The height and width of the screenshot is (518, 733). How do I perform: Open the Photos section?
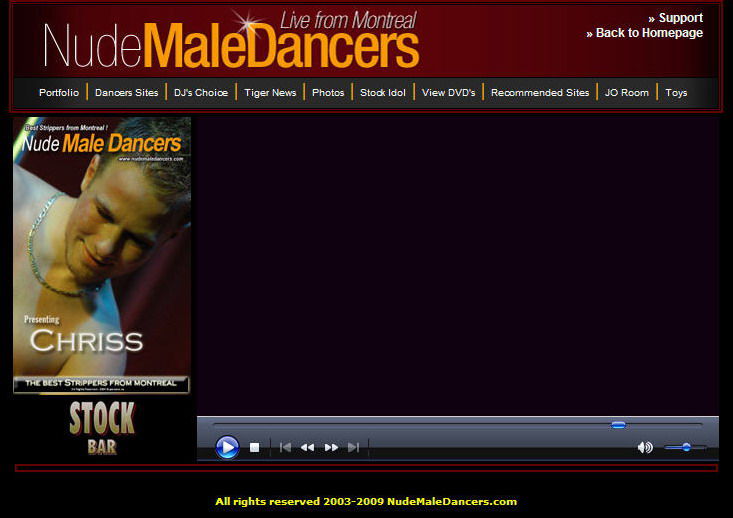coord(328,93)
